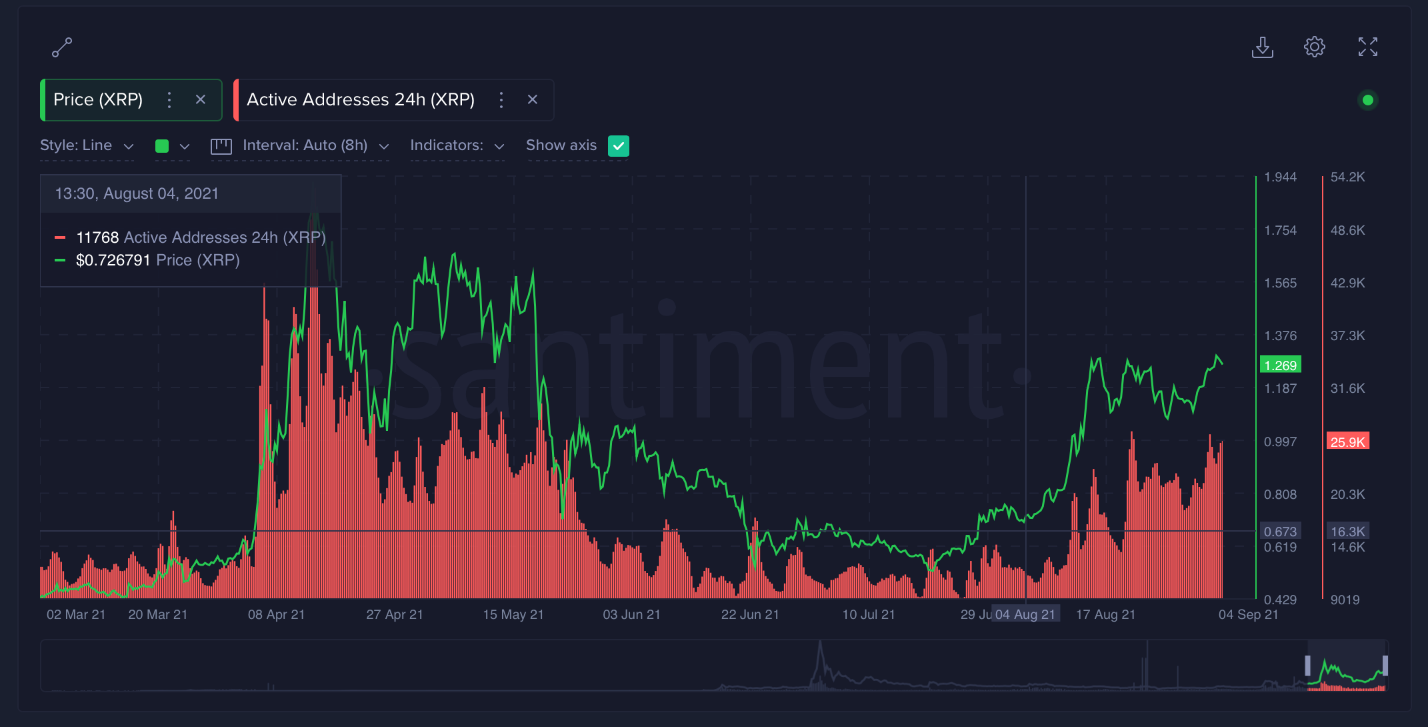Download the chart using the download icon
This screenshot has height=727, width=1428.
[1263, 46]
